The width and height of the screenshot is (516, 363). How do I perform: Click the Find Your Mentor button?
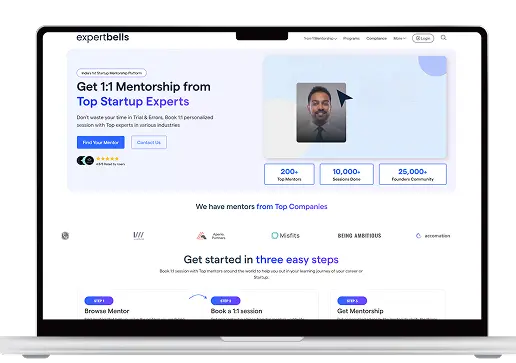[101, 142]
